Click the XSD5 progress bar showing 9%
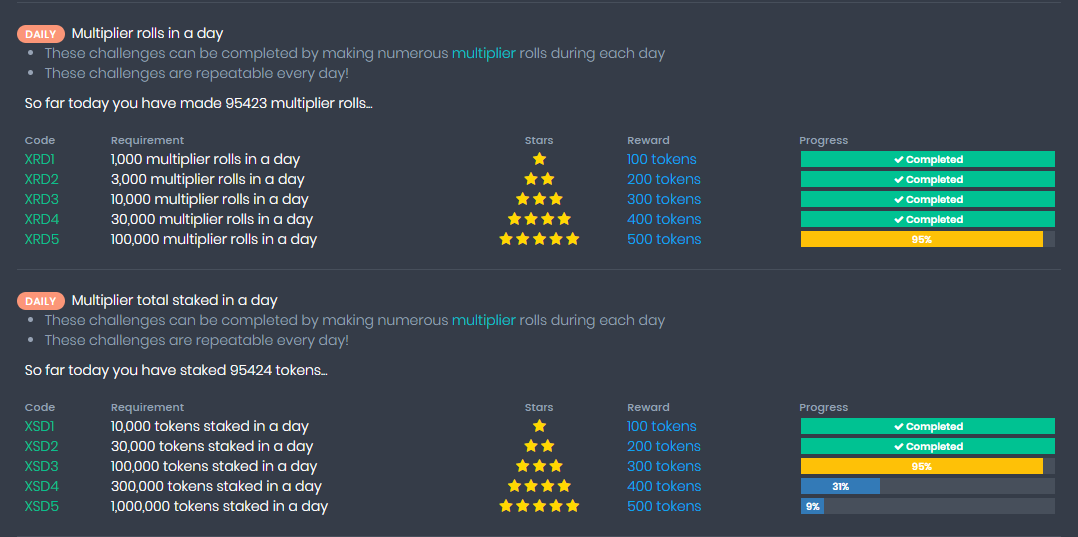 [927, 506]
